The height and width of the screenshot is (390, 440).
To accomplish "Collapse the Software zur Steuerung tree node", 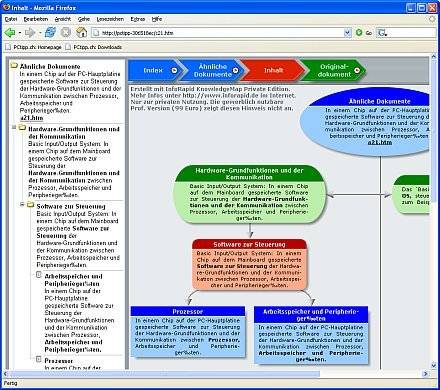I will click(22, 204).
